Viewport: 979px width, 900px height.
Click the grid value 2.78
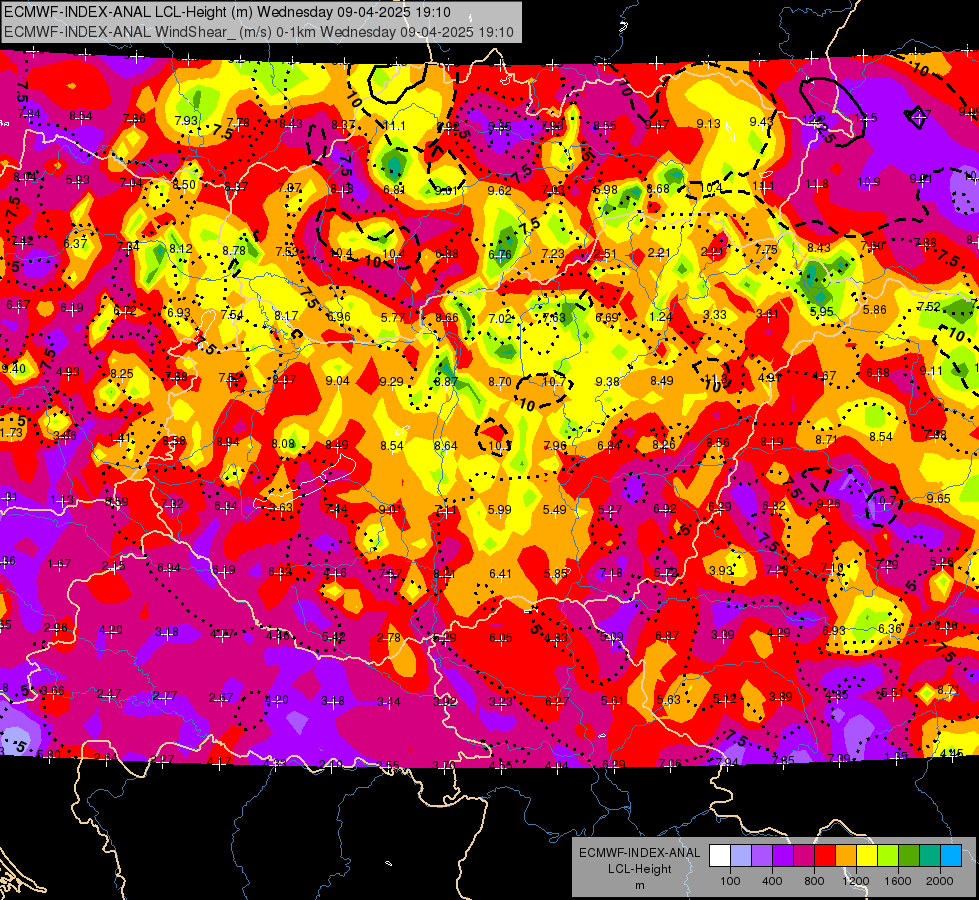pyautogui.click(x=389, y=637)
